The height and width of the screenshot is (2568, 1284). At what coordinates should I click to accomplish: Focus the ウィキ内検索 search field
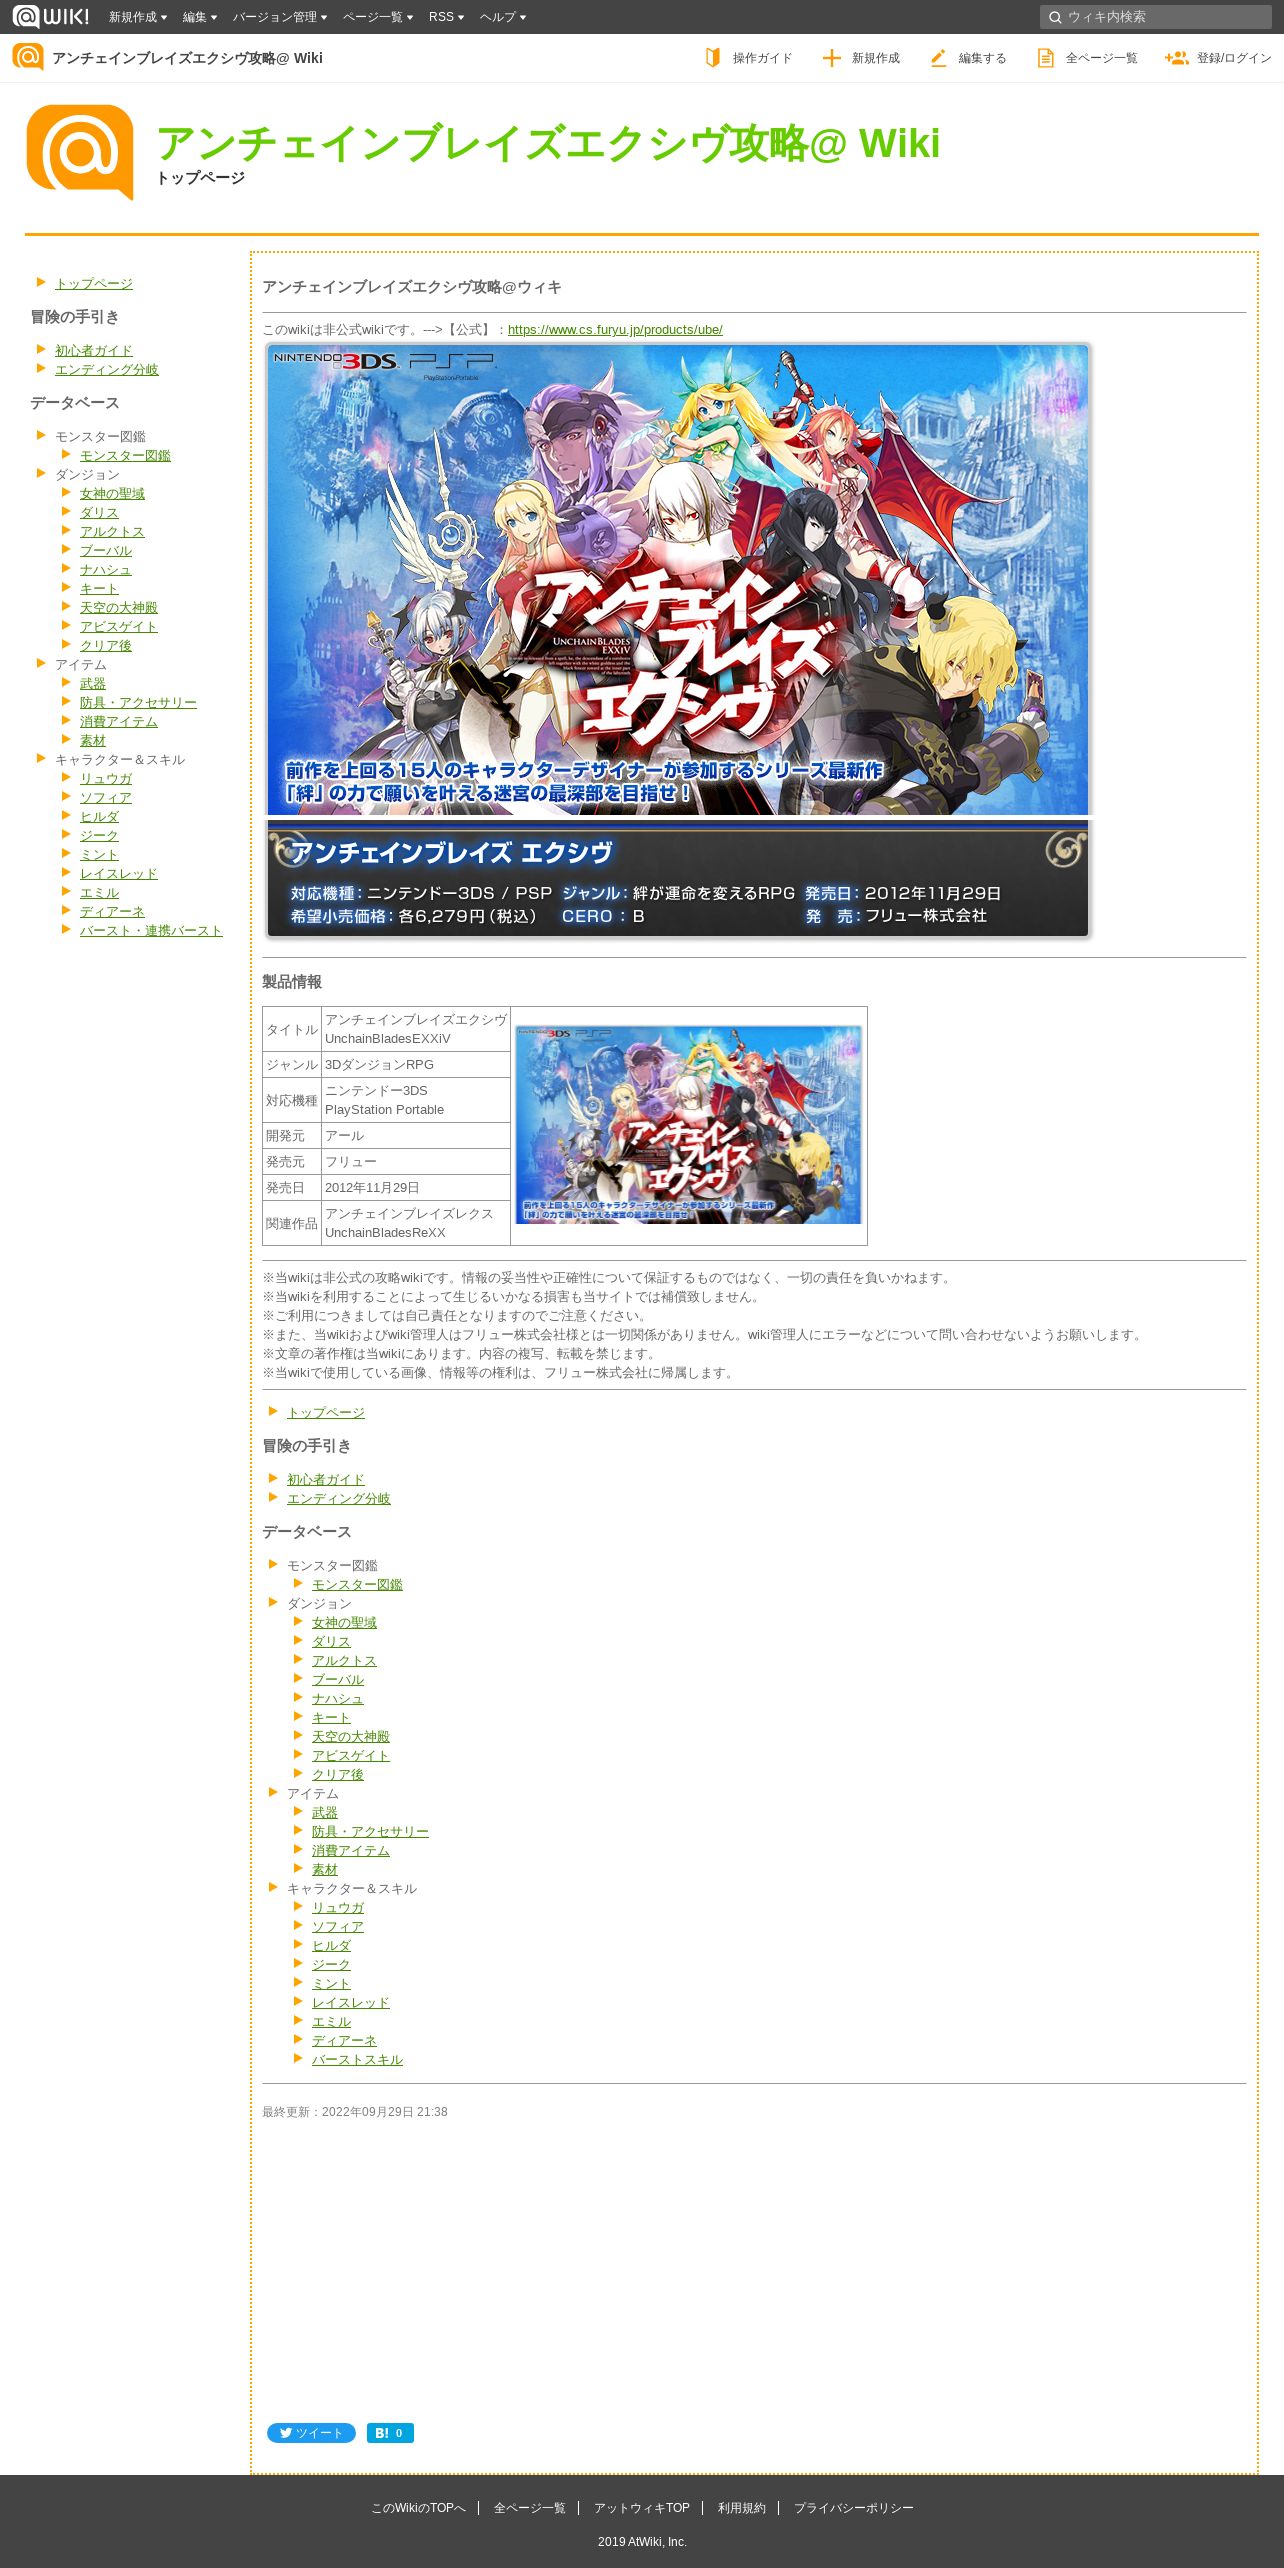[x=1155, y=17]
